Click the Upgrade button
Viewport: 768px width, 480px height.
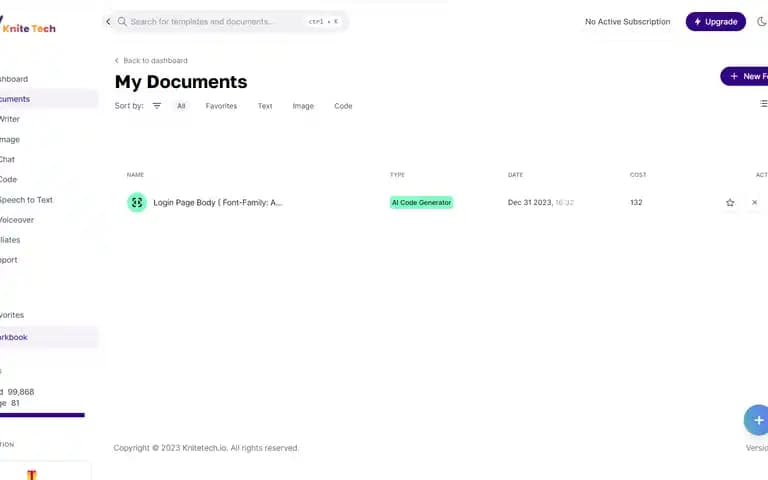(x=716, y=22)
